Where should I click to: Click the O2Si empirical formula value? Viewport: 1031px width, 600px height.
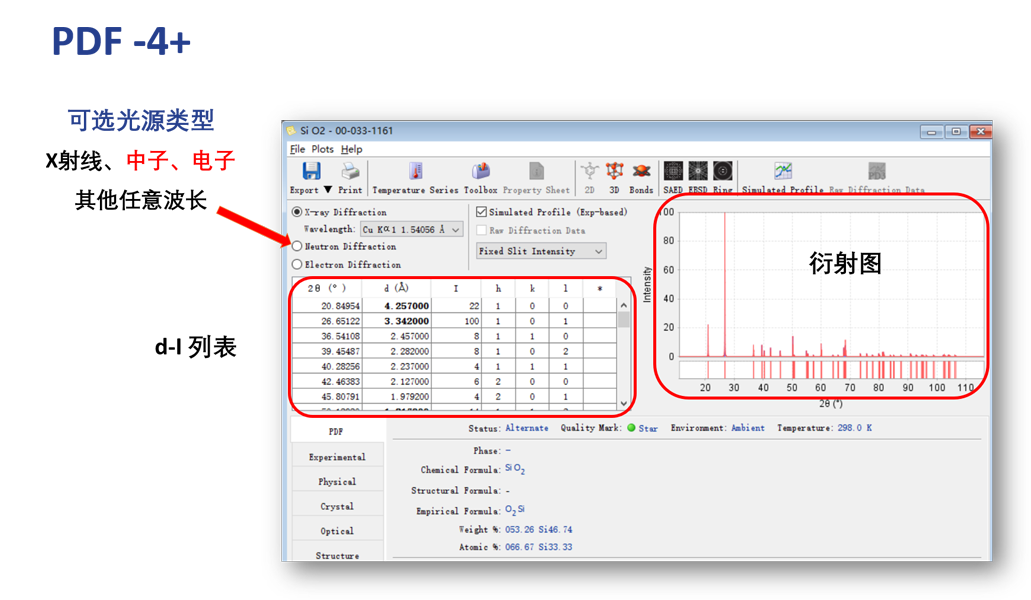tap(515, 510)
